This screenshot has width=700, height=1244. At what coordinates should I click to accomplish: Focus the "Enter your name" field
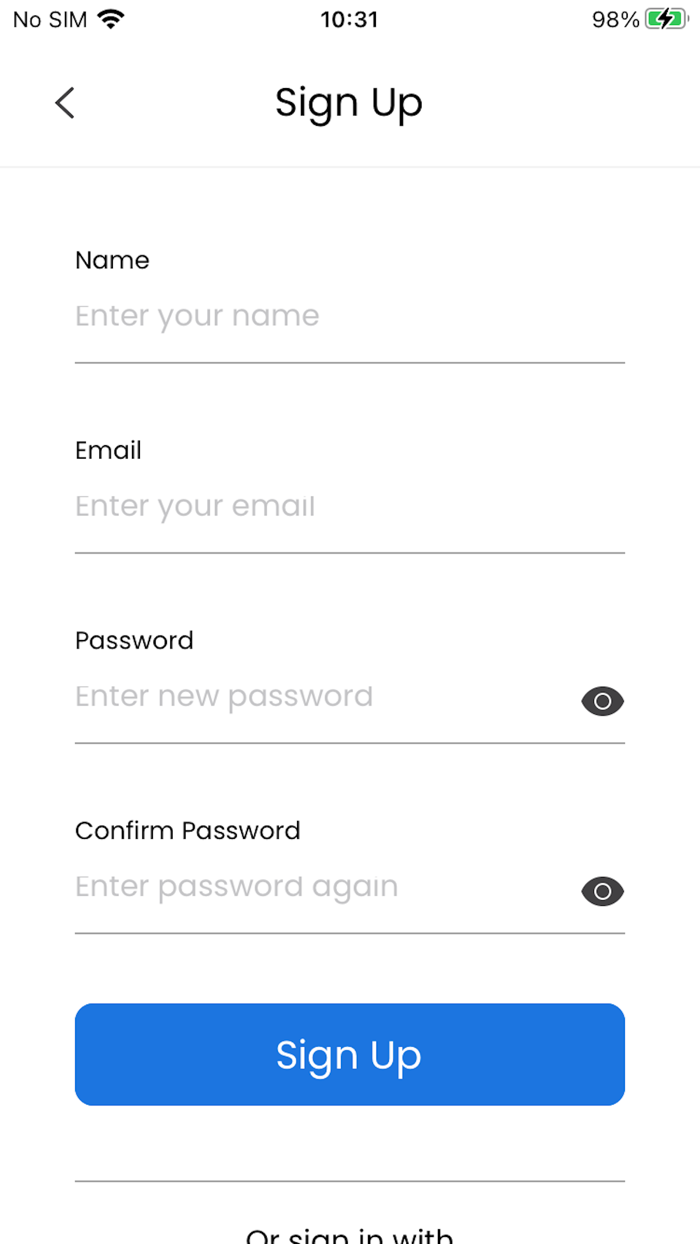point(330,316)
